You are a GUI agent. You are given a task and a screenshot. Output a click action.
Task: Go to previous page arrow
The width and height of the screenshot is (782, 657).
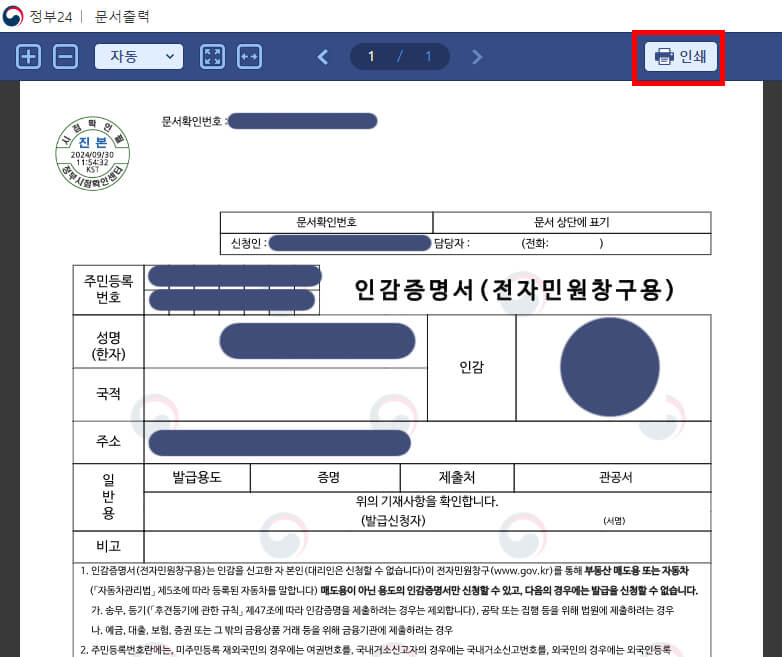click(323, 57)
